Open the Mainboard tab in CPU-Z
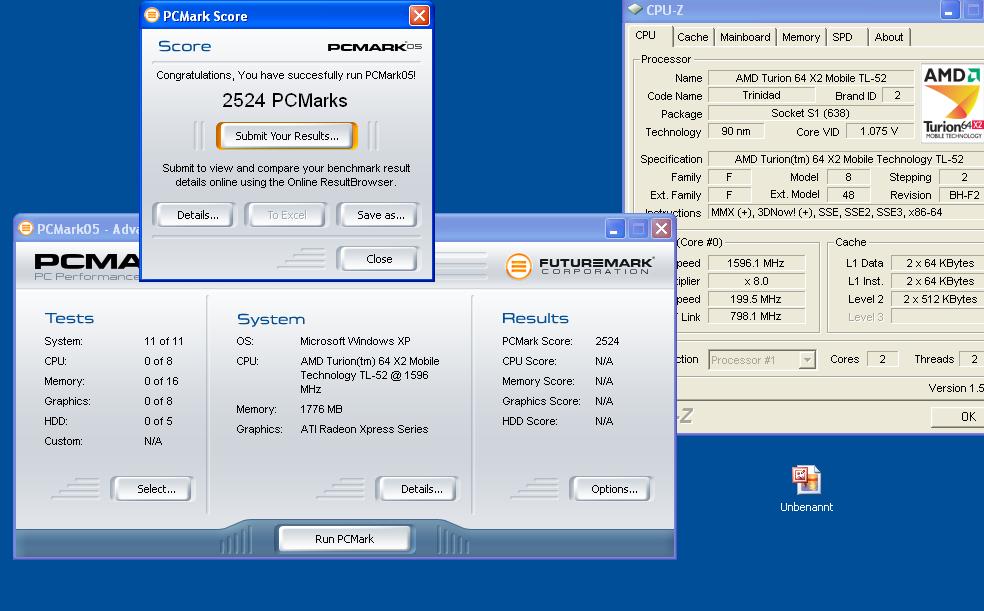 click(745, 37)
